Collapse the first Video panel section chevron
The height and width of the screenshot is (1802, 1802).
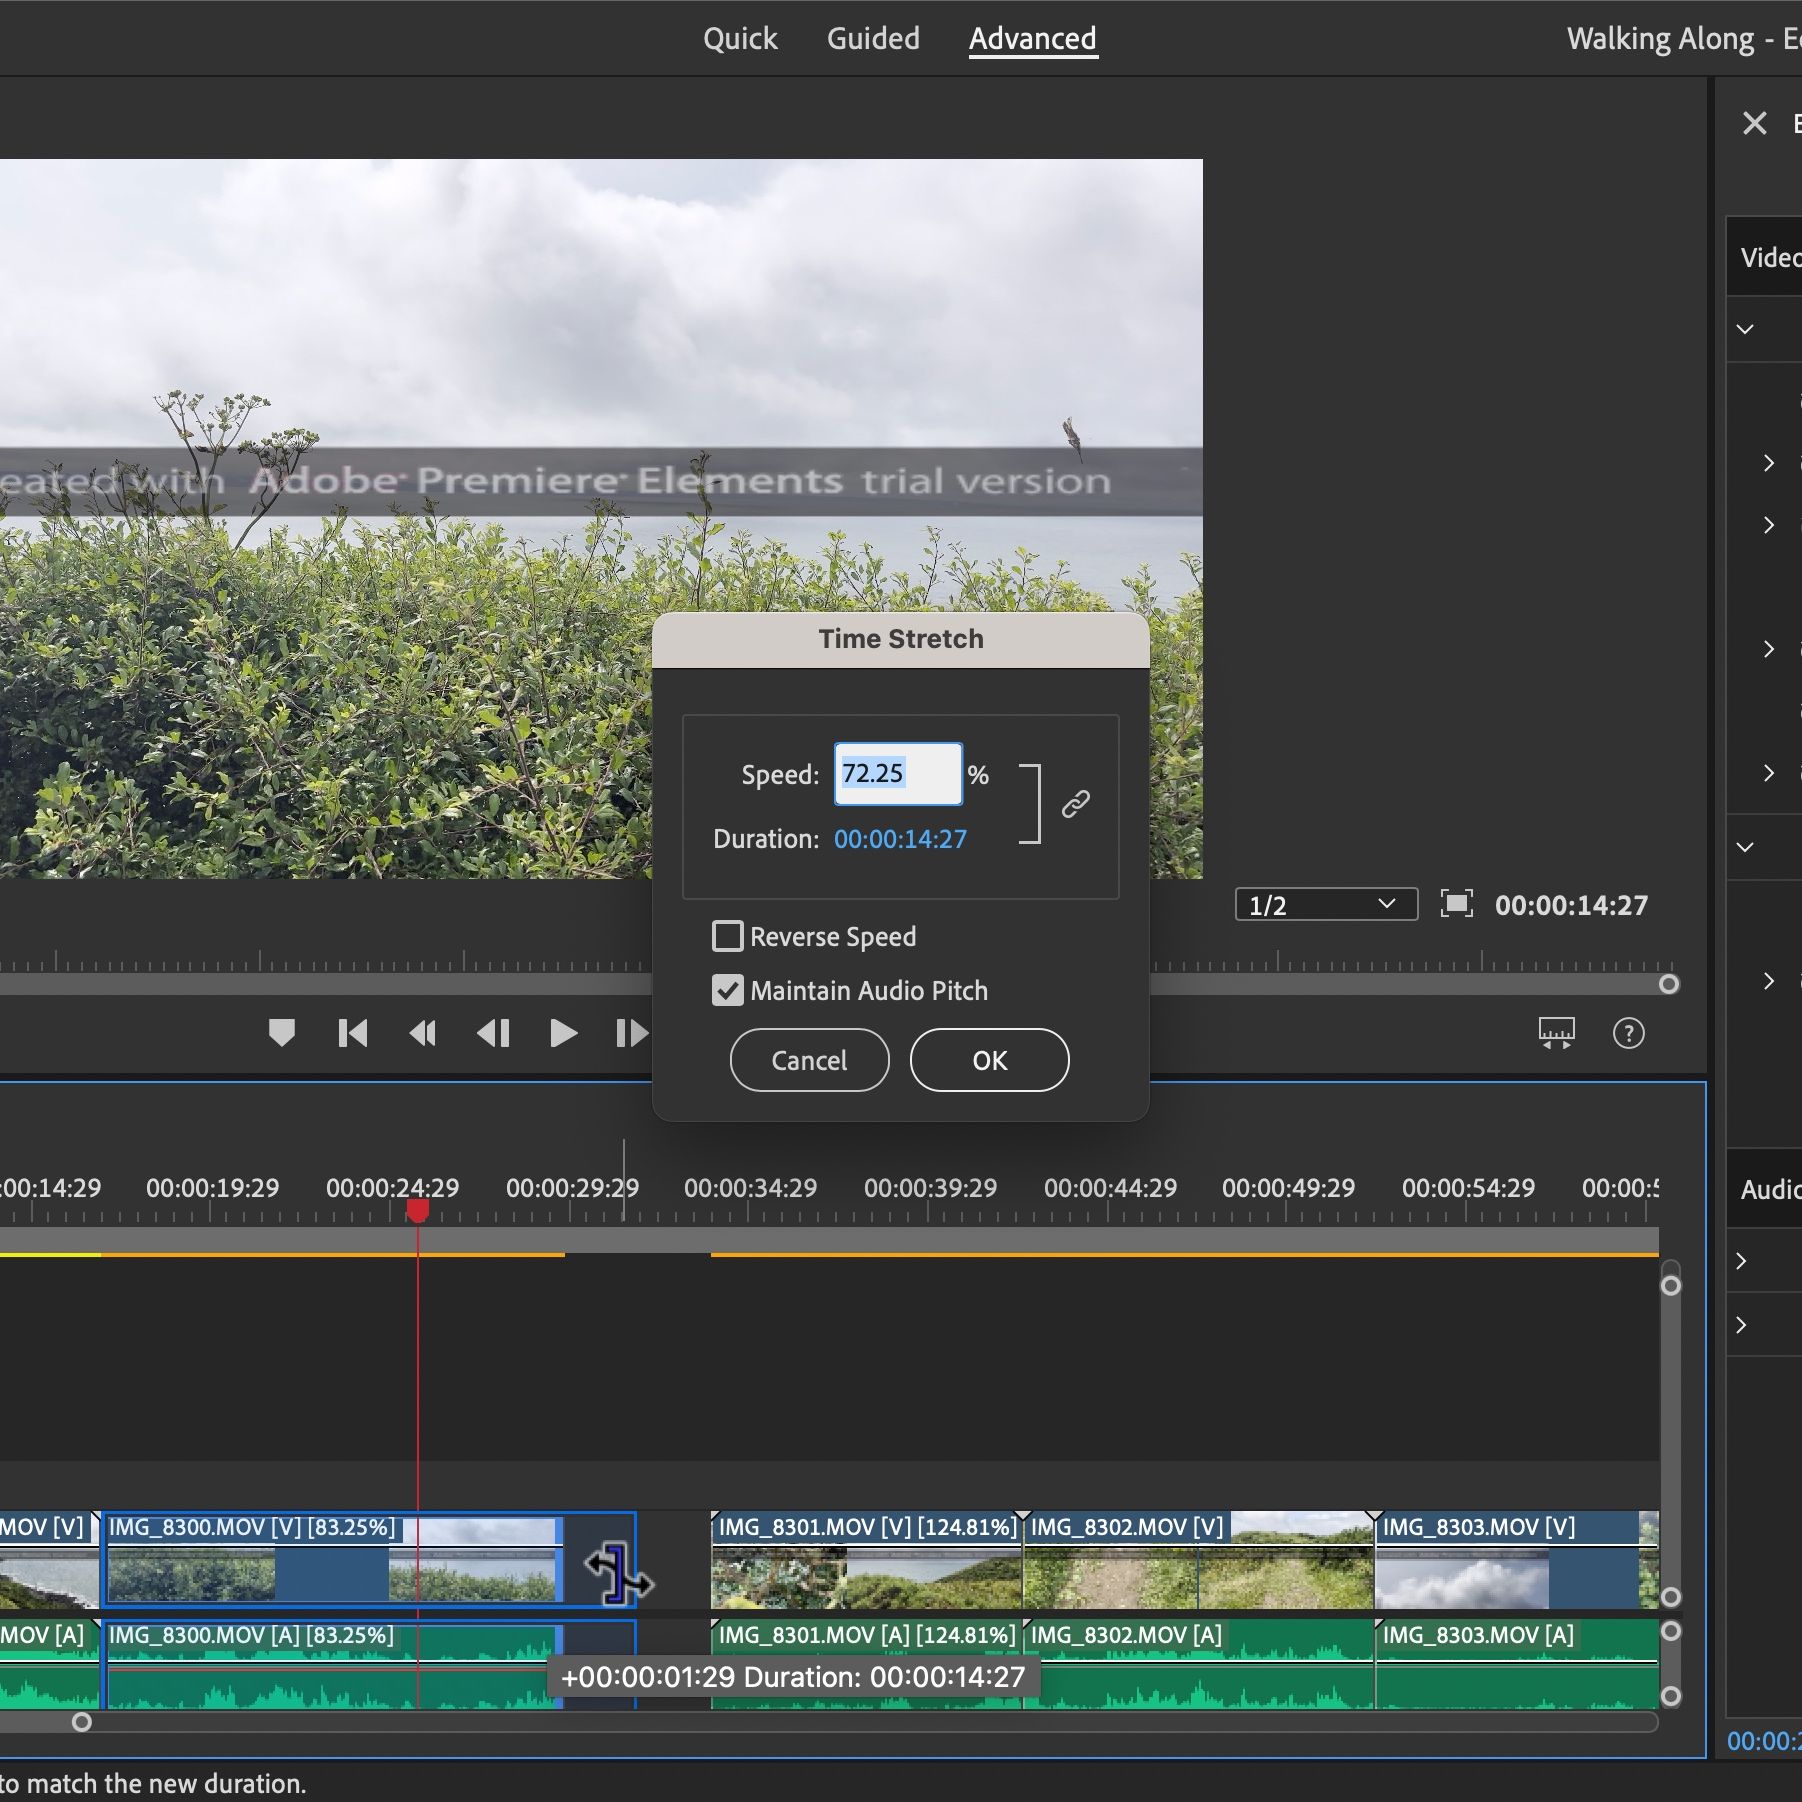1745,329
